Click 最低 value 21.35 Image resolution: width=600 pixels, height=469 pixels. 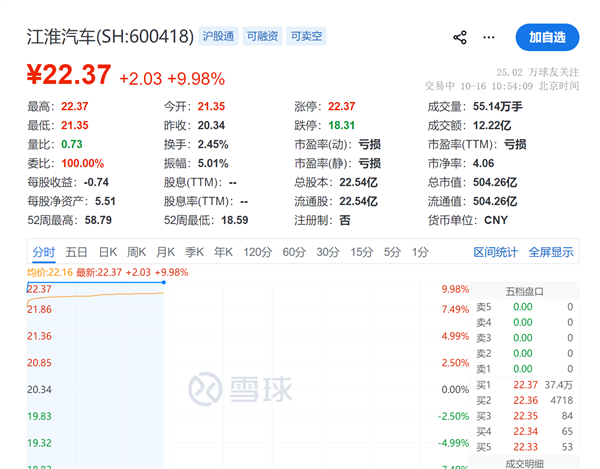coord(75,125)
